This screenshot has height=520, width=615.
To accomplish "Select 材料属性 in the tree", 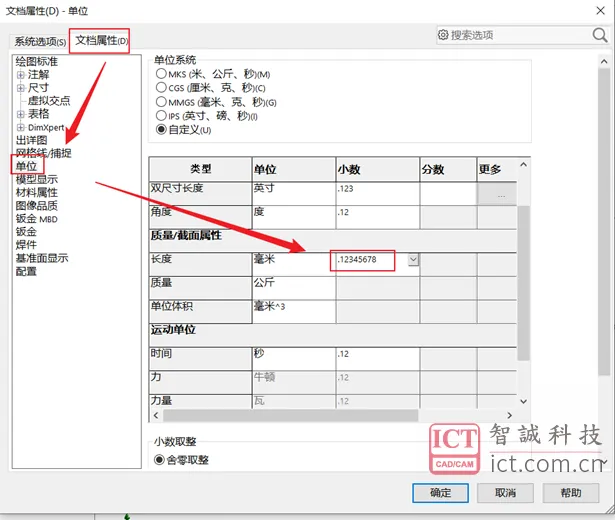I will click(36, 192).
